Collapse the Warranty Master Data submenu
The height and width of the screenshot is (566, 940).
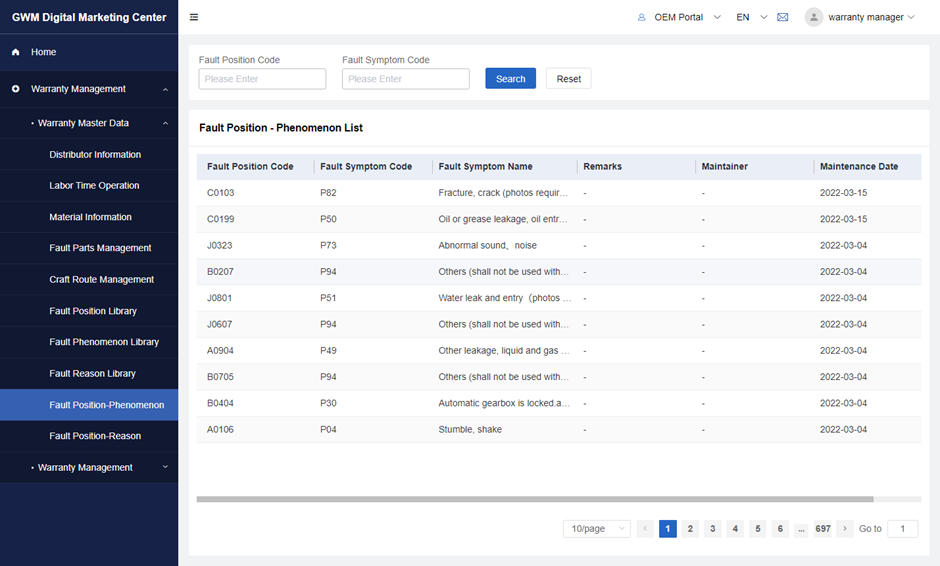(x=165, y=124)
